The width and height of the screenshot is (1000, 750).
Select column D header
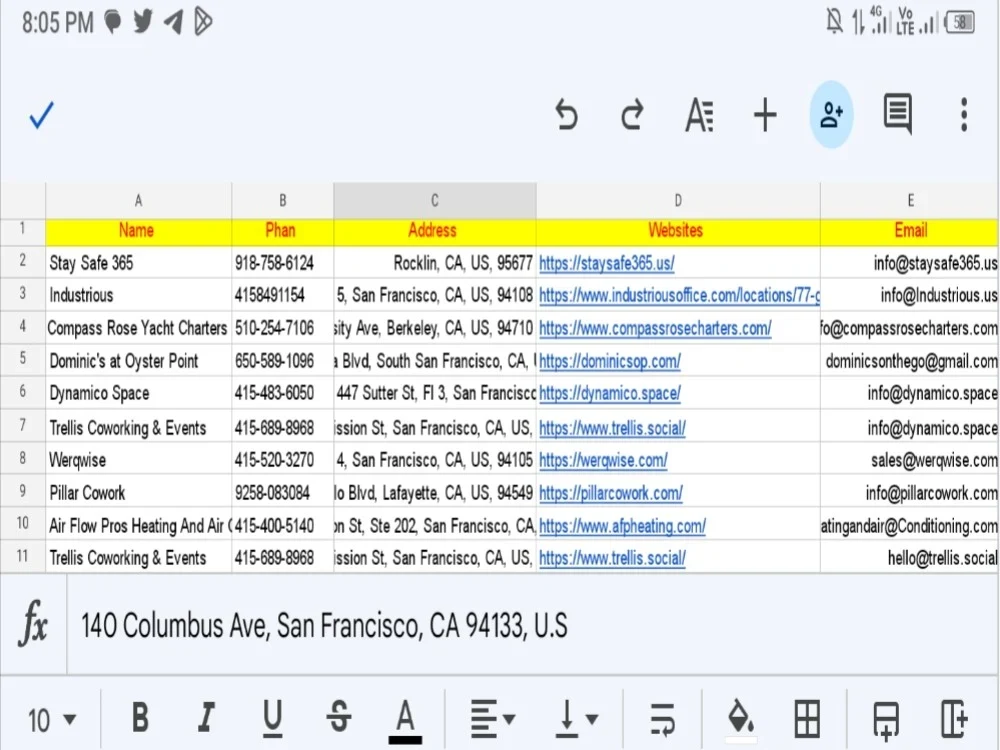point(678,200)
